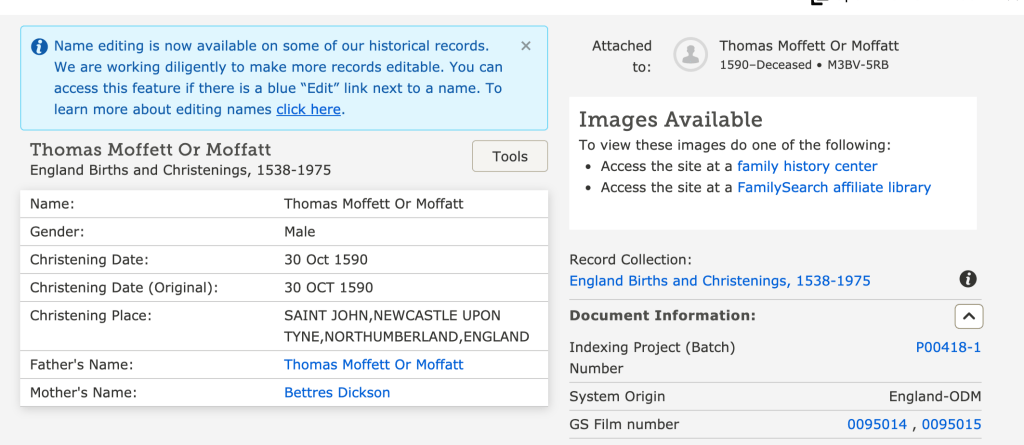1024x445 pixels.
Task: Open attached person Thomas Moffett Or Moffatt
Action: pyautogui.click(x=808, y=46)
